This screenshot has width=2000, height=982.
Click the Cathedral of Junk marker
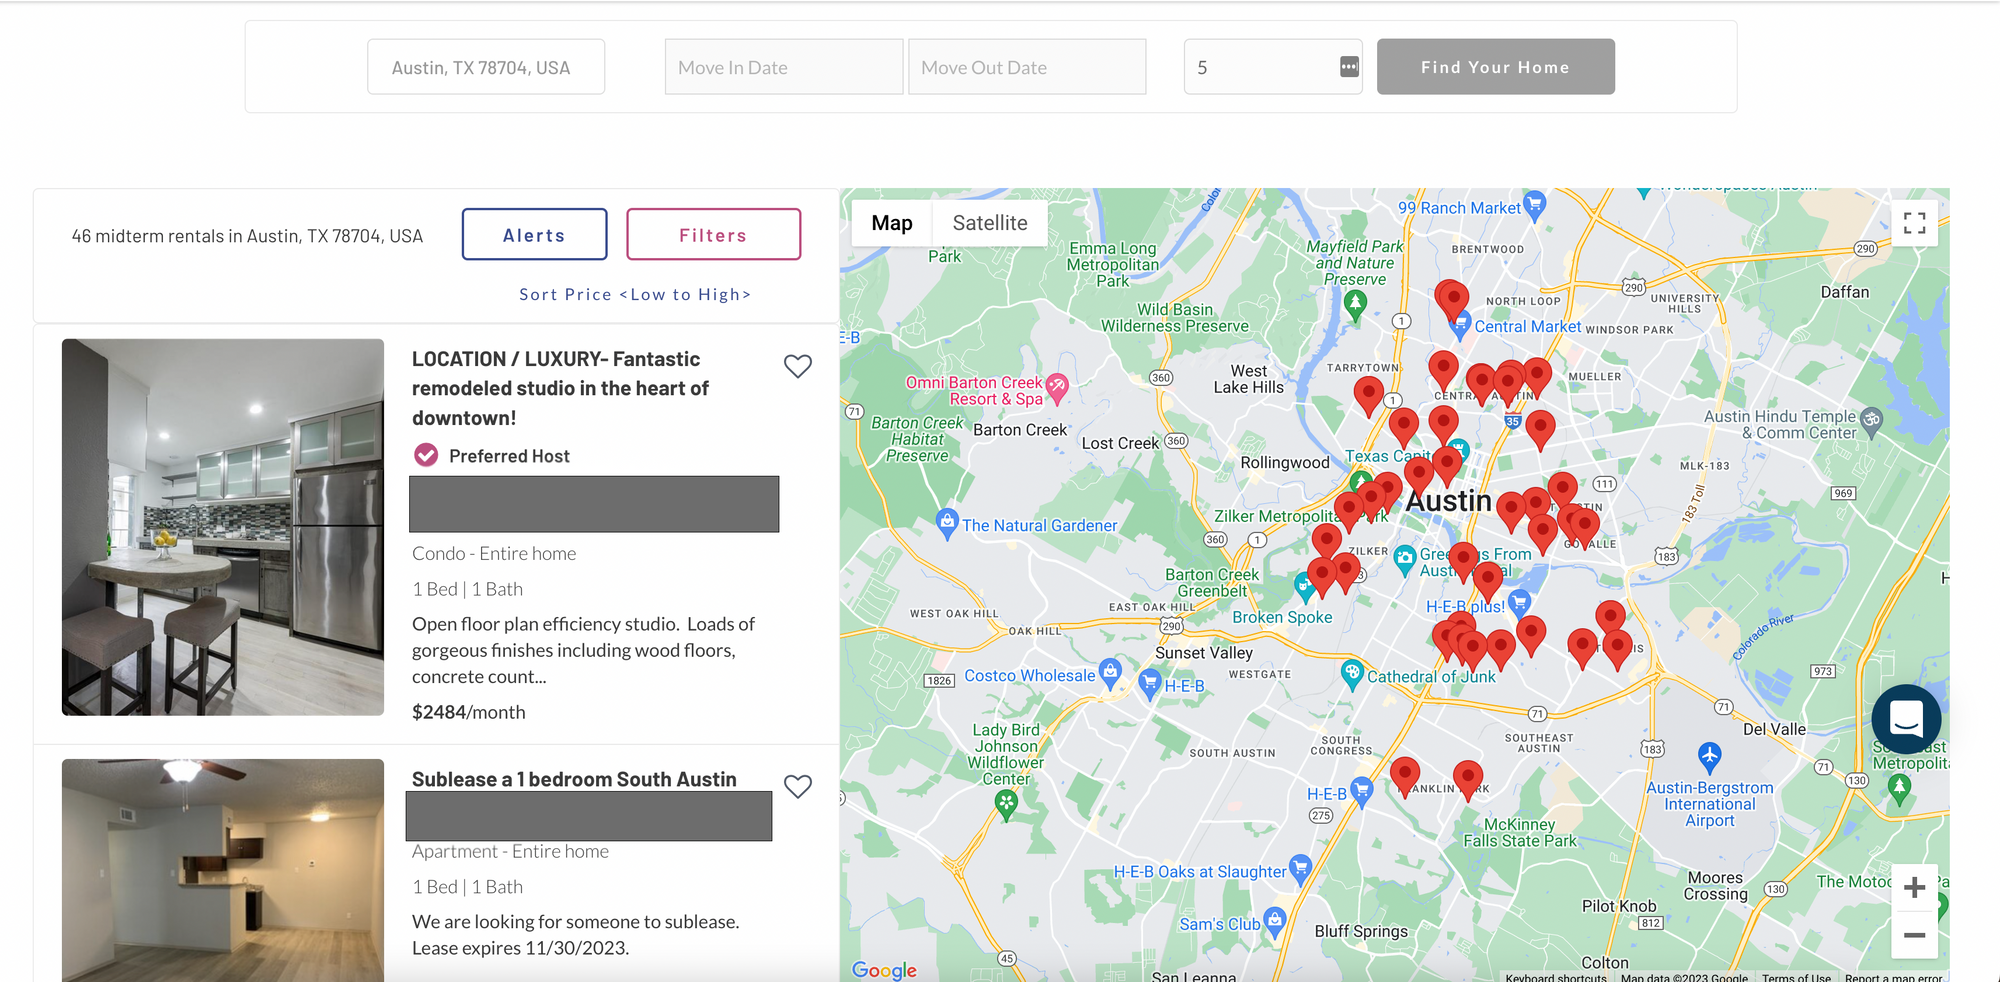[x=1352, y=673]
